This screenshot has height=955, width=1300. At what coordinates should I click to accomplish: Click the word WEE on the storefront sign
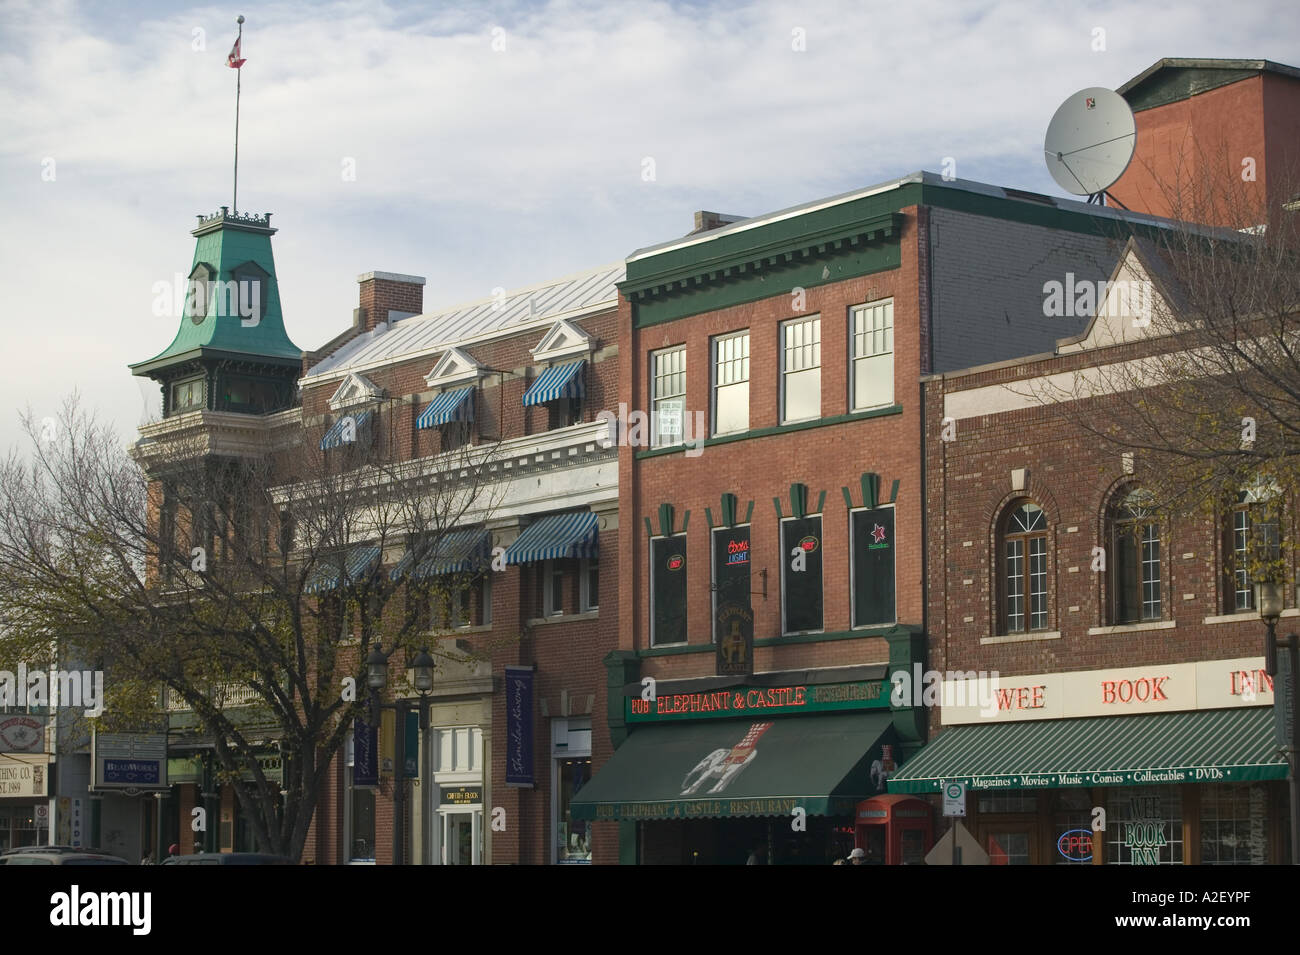[x=1021, y=697]
